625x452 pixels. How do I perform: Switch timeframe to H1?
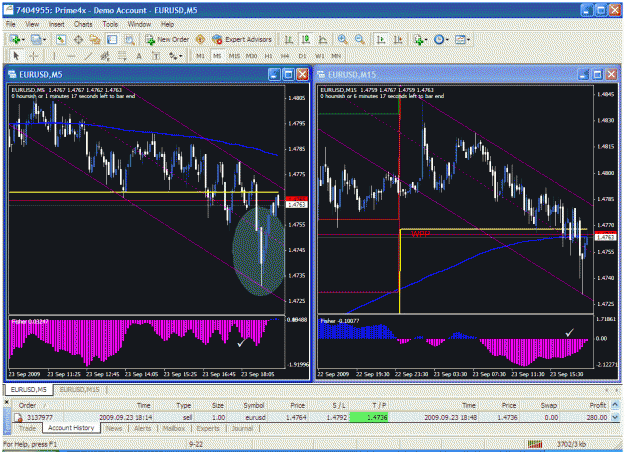[x=268, y=56]
